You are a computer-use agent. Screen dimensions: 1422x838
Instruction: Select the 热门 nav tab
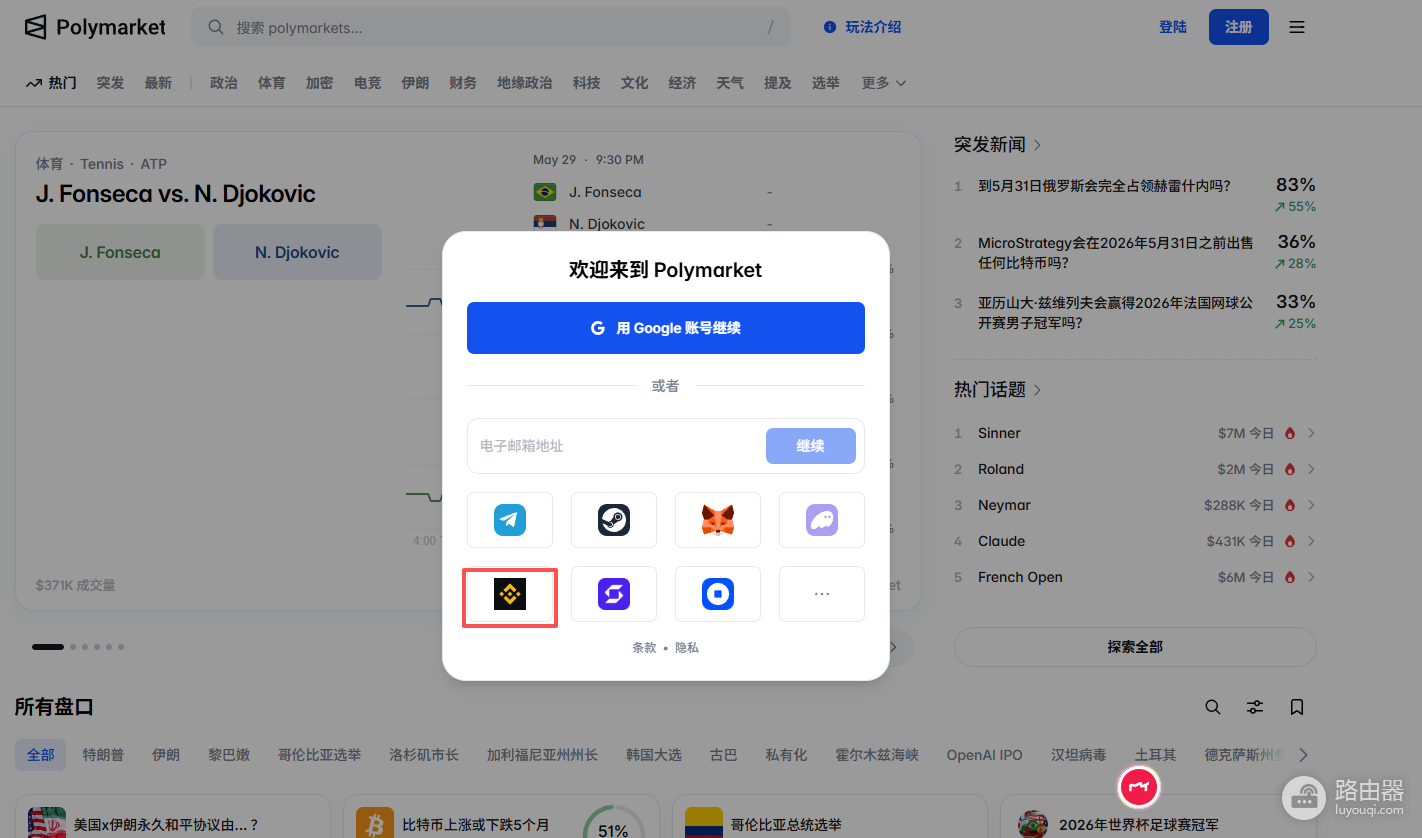(x=51, y=83)
